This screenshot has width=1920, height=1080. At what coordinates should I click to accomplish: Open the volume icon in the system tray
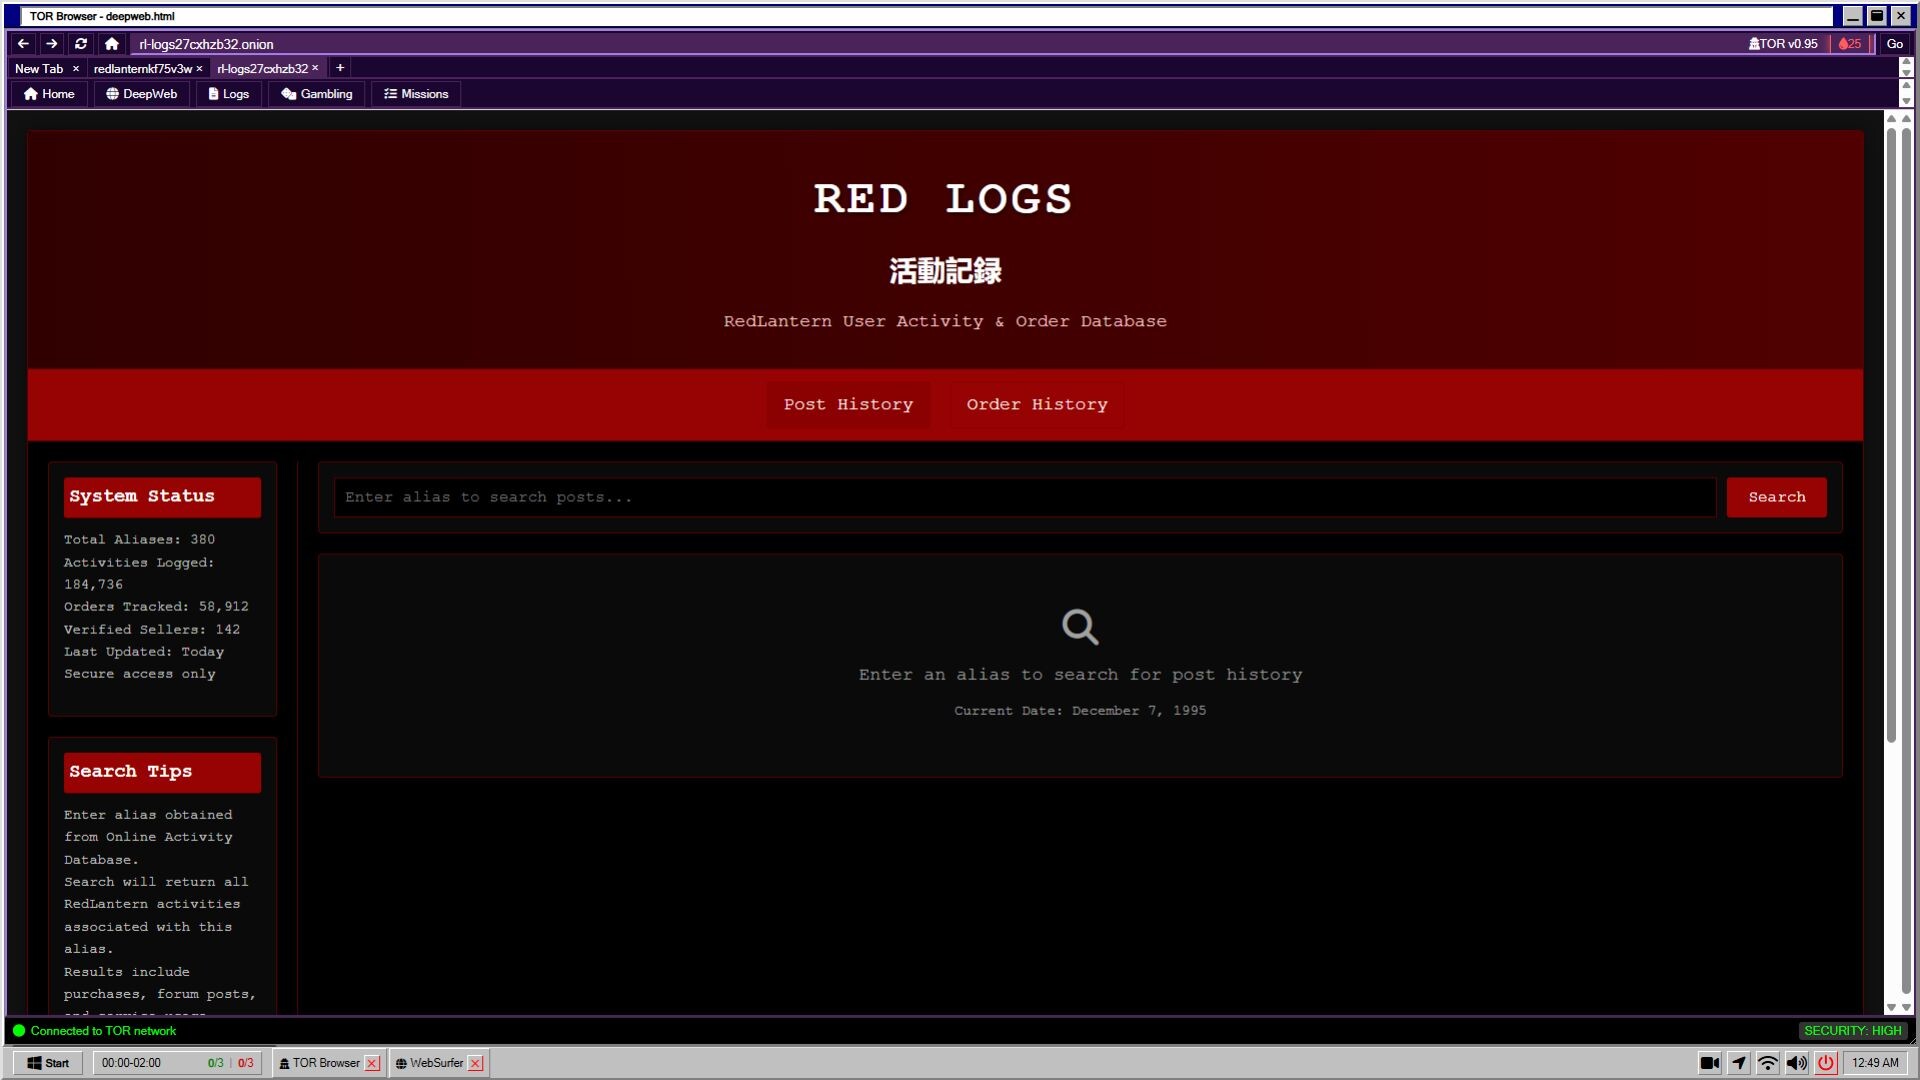1797,1063
